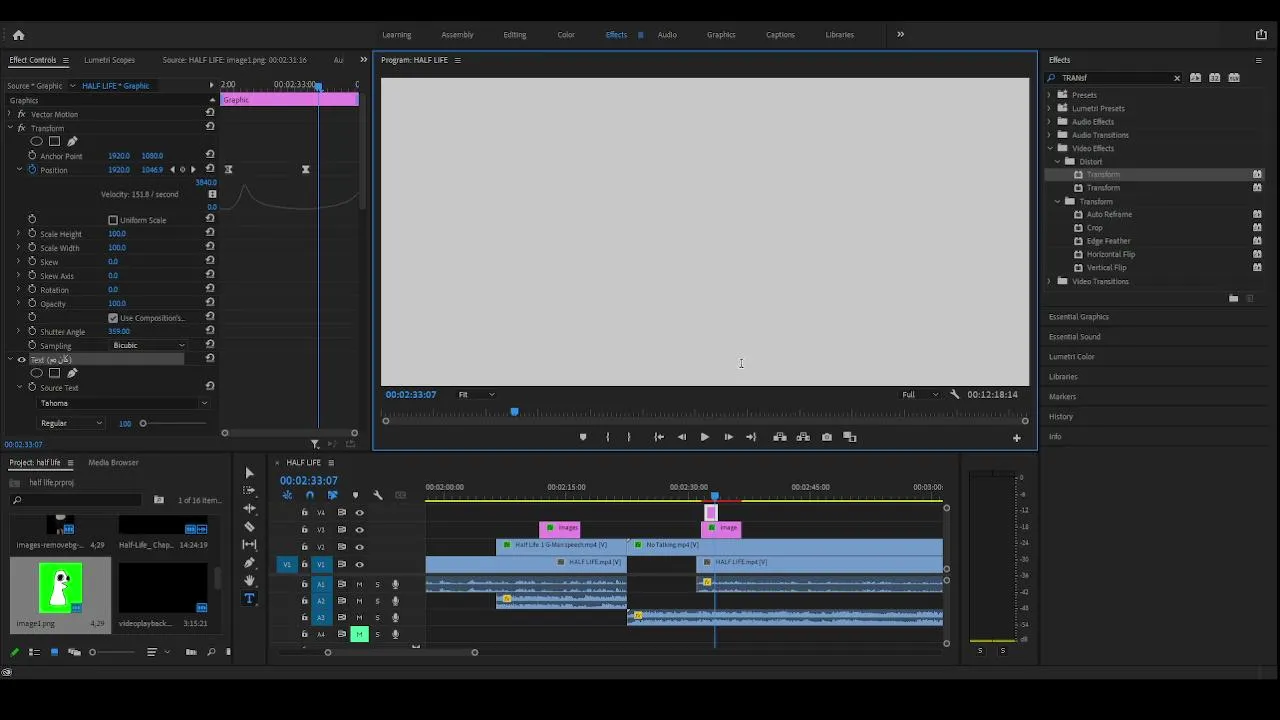
Task: Open the Essential Graphics panel
Action: (x=1079, y=317)
